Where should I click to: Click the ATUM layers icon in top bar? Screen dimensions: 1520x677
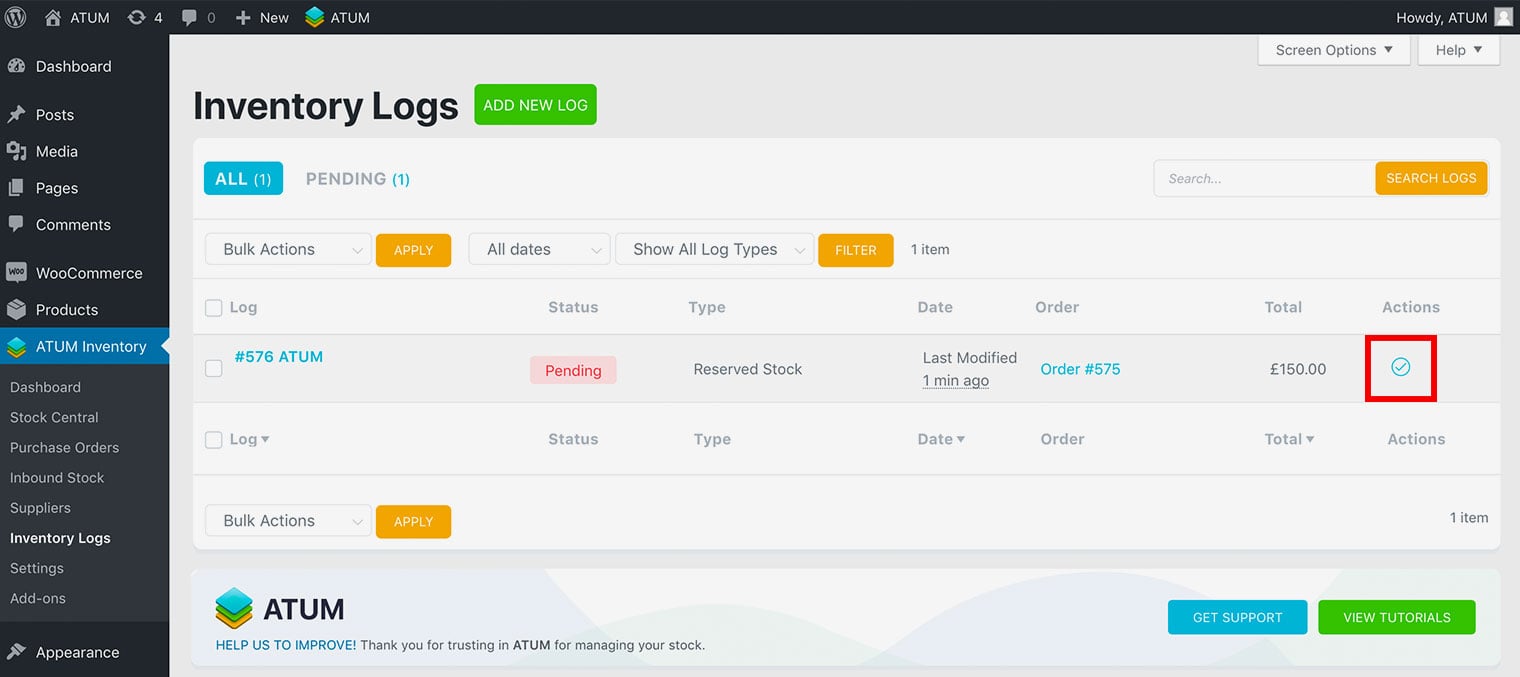click(315, 17)
